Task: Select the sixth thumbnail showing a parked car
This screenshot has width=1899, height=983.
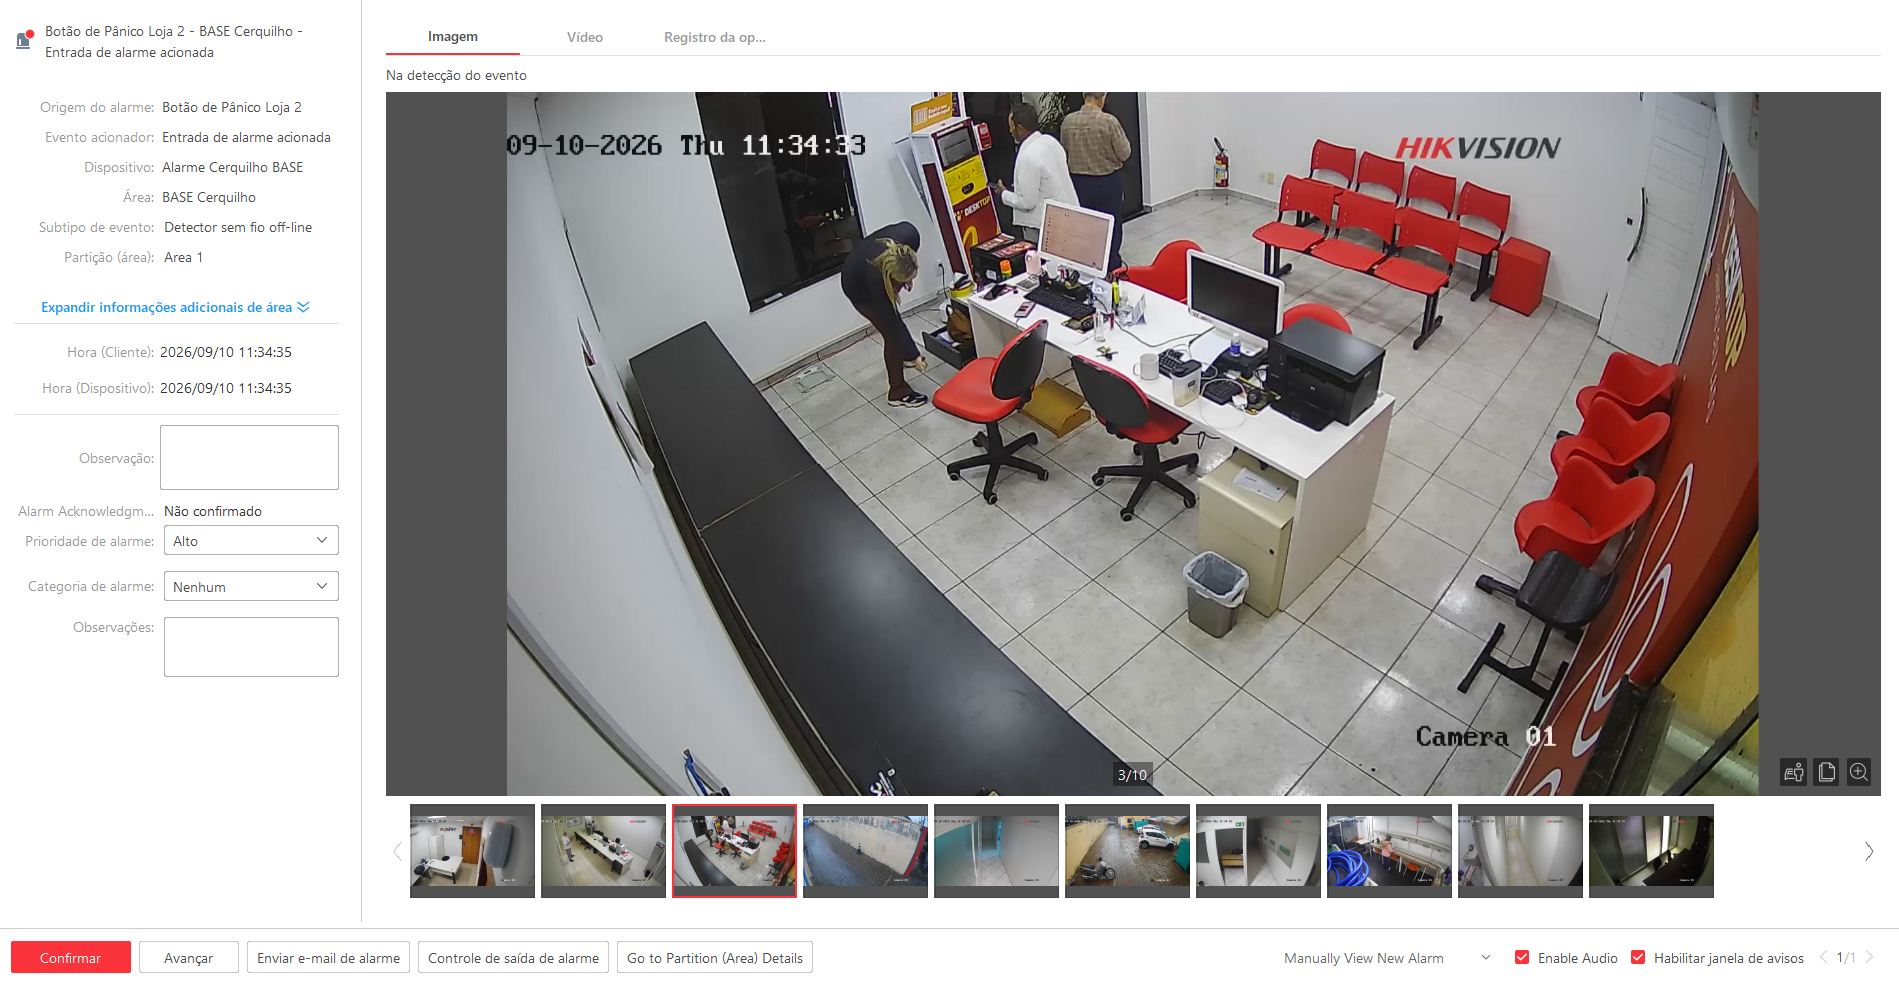Action: click(x=1127, y=851)
